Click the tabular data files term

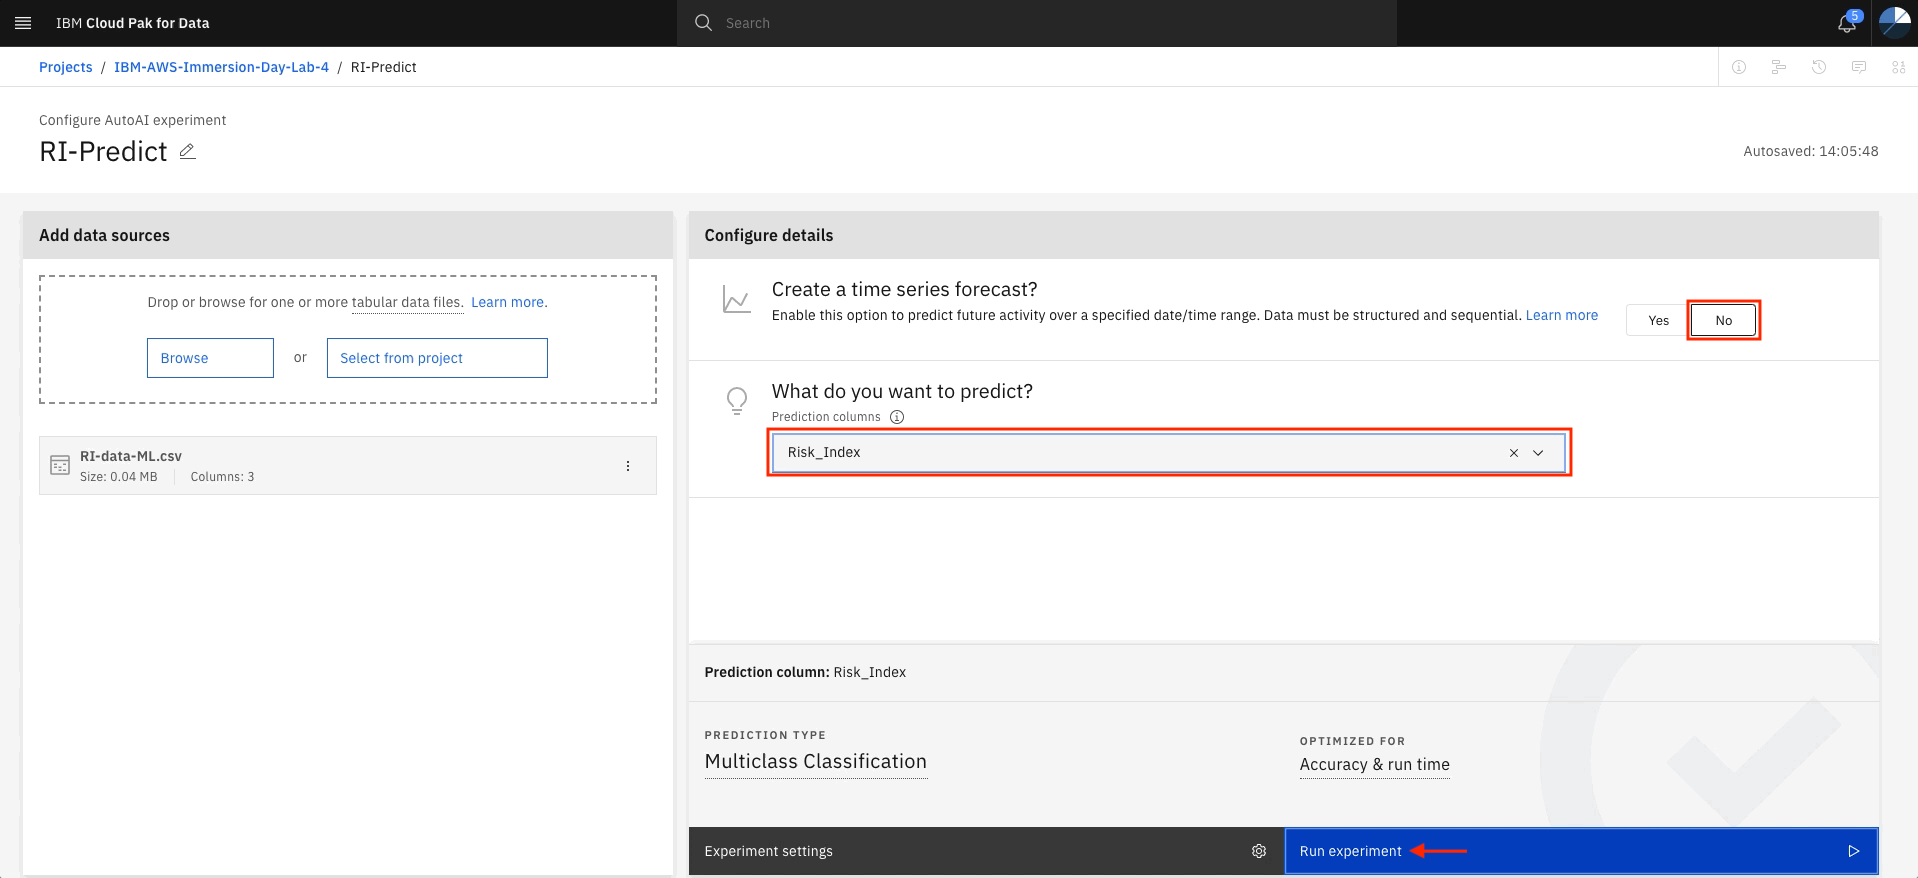coord(406,302)
